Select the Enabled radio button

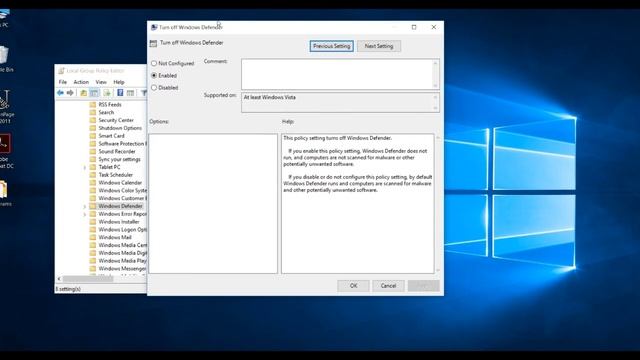tap(154, 76)
